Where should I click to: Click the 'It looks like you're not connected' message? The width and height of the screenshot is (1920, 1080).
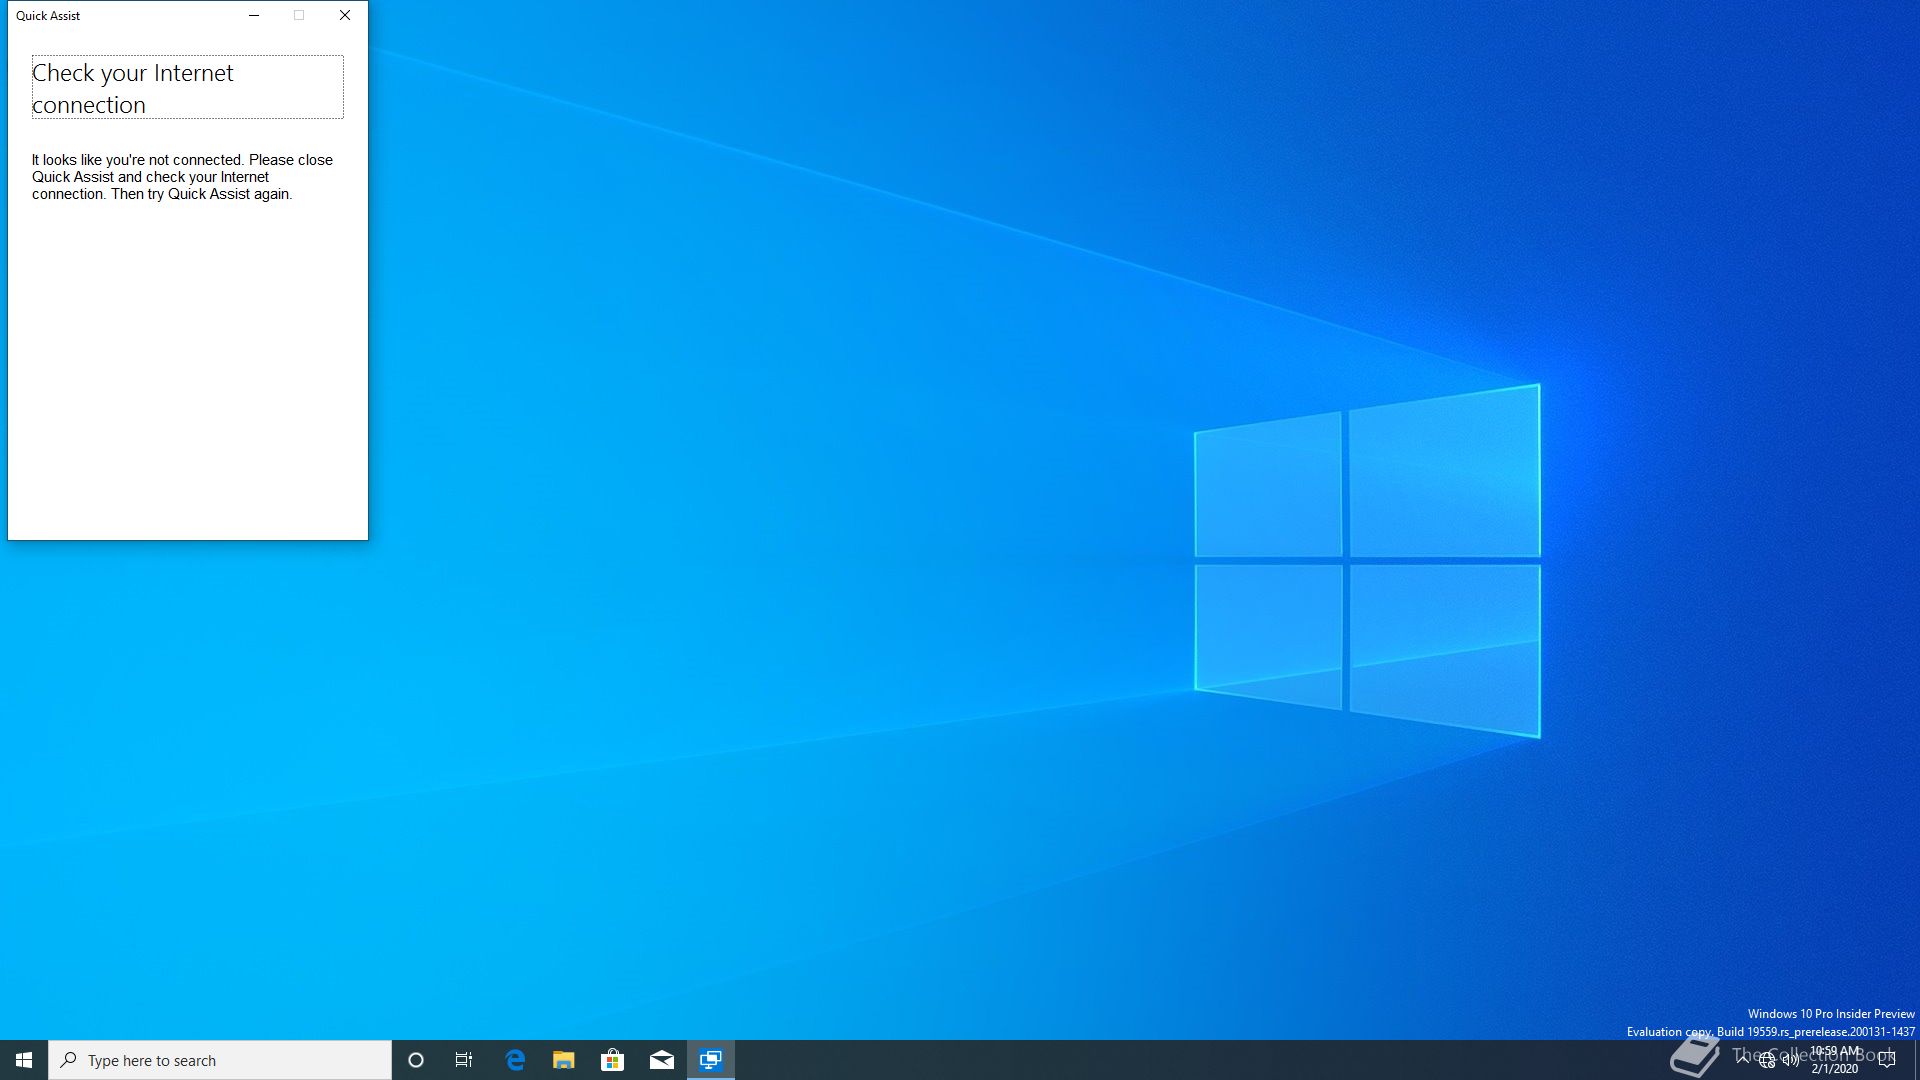[182, 177]
